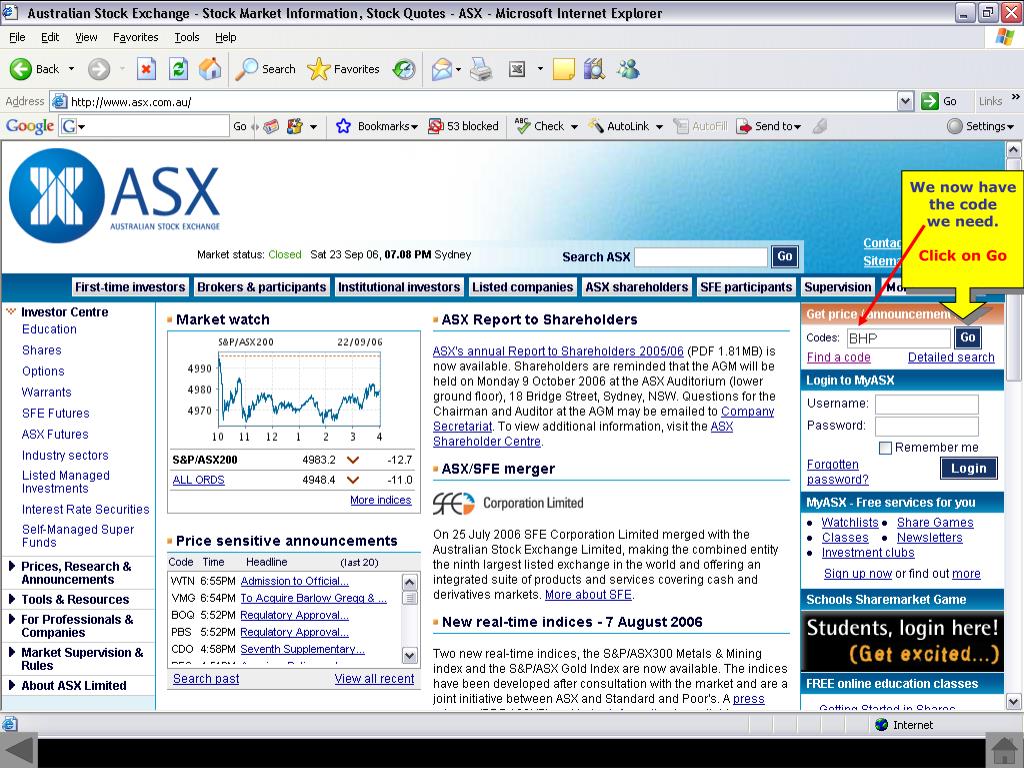Tick the Remember me checkbox

tap(886, 448)
